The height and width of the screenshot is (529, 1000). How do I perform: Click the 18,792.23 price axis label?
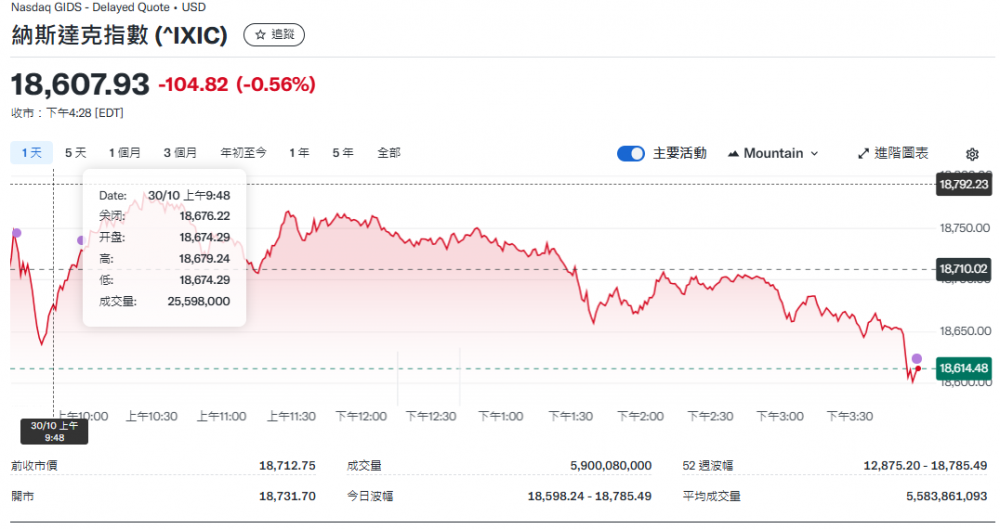(x=963, y=184)
